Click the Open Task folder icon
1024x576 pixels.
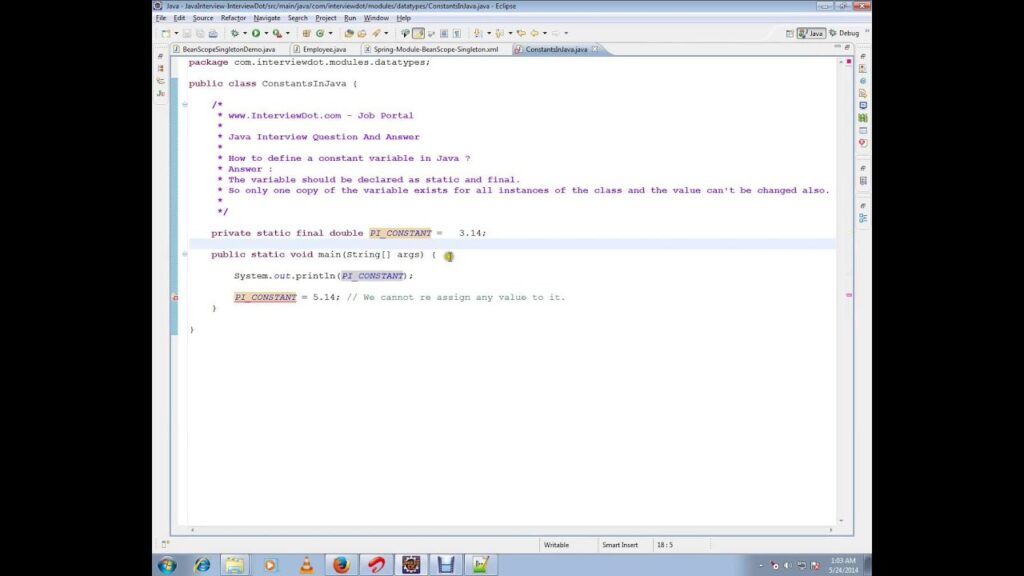click(x=362, y=33)
